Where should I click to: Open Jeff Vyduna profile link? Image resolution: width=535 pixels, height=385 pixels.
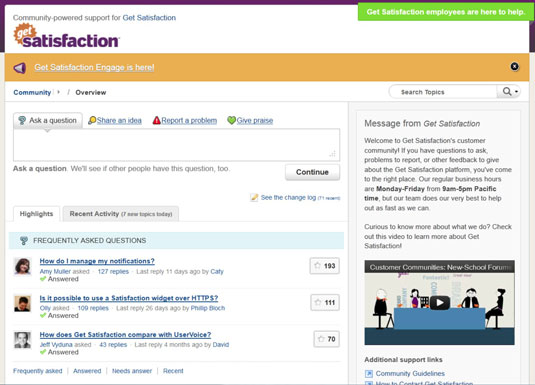click(x=56, y=345)
